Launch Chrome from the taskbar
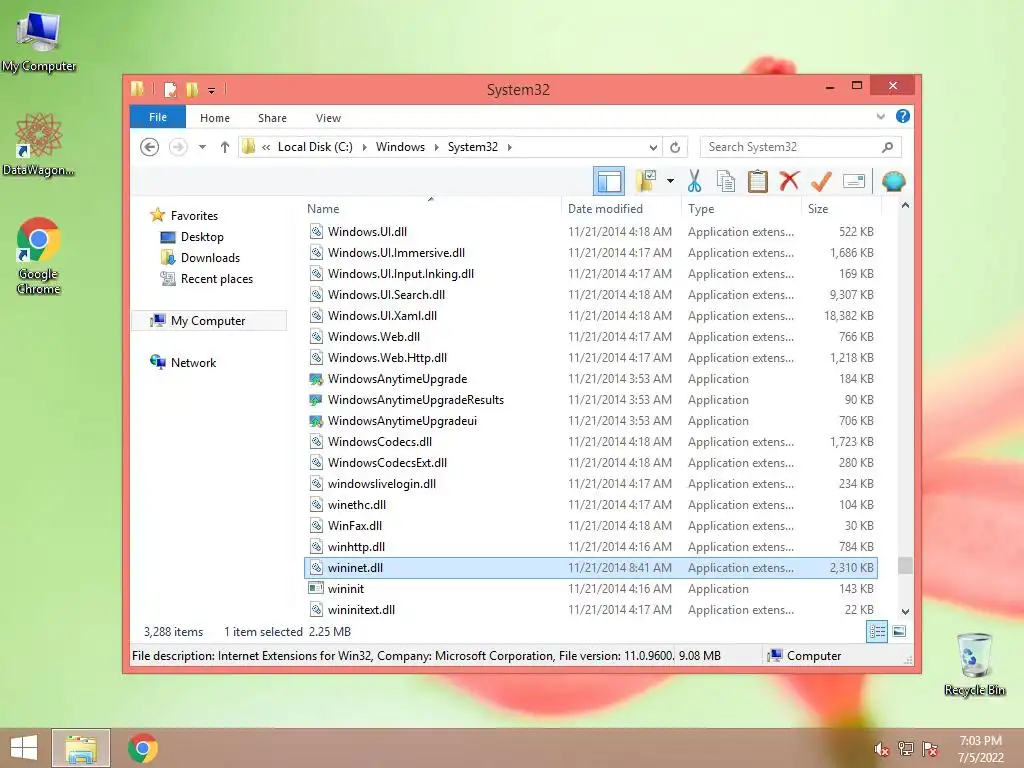This screenshot has width=1024, height=768. [x=143, y=748]
